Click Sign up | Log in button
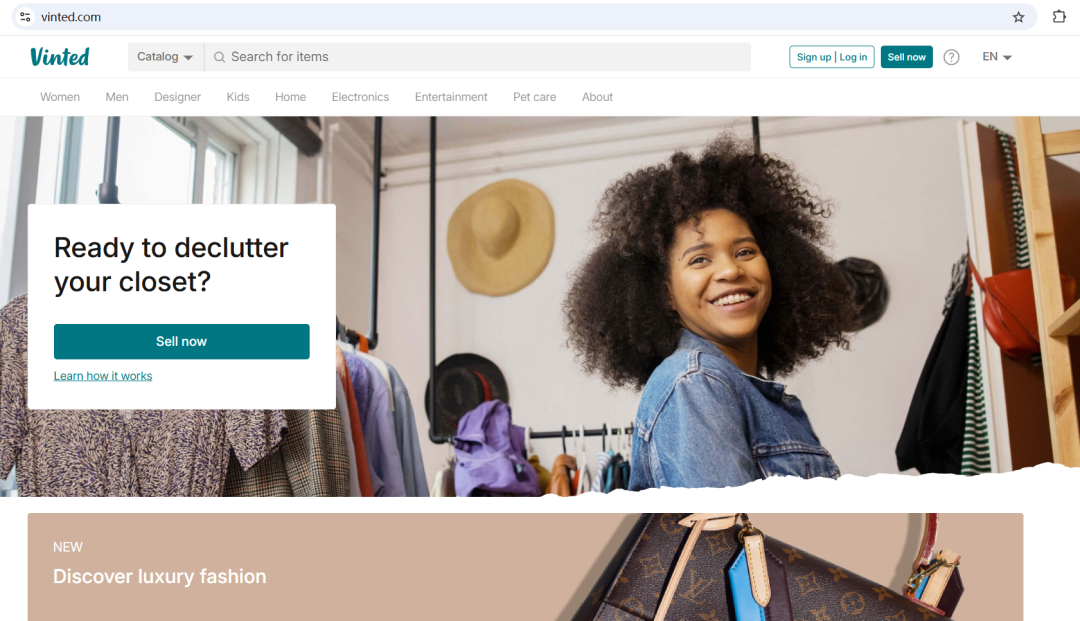 (x=831, y=57)
